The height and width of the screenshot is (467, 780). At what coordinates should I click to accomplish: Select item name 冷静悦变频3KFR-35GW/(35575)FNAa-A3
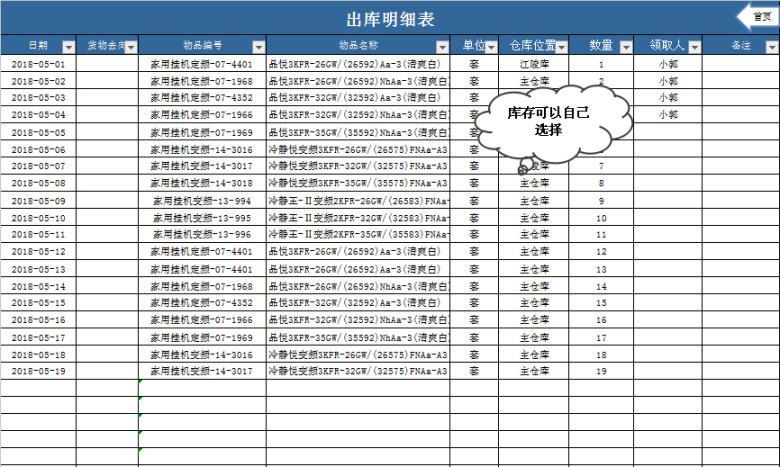click(358, 183)
